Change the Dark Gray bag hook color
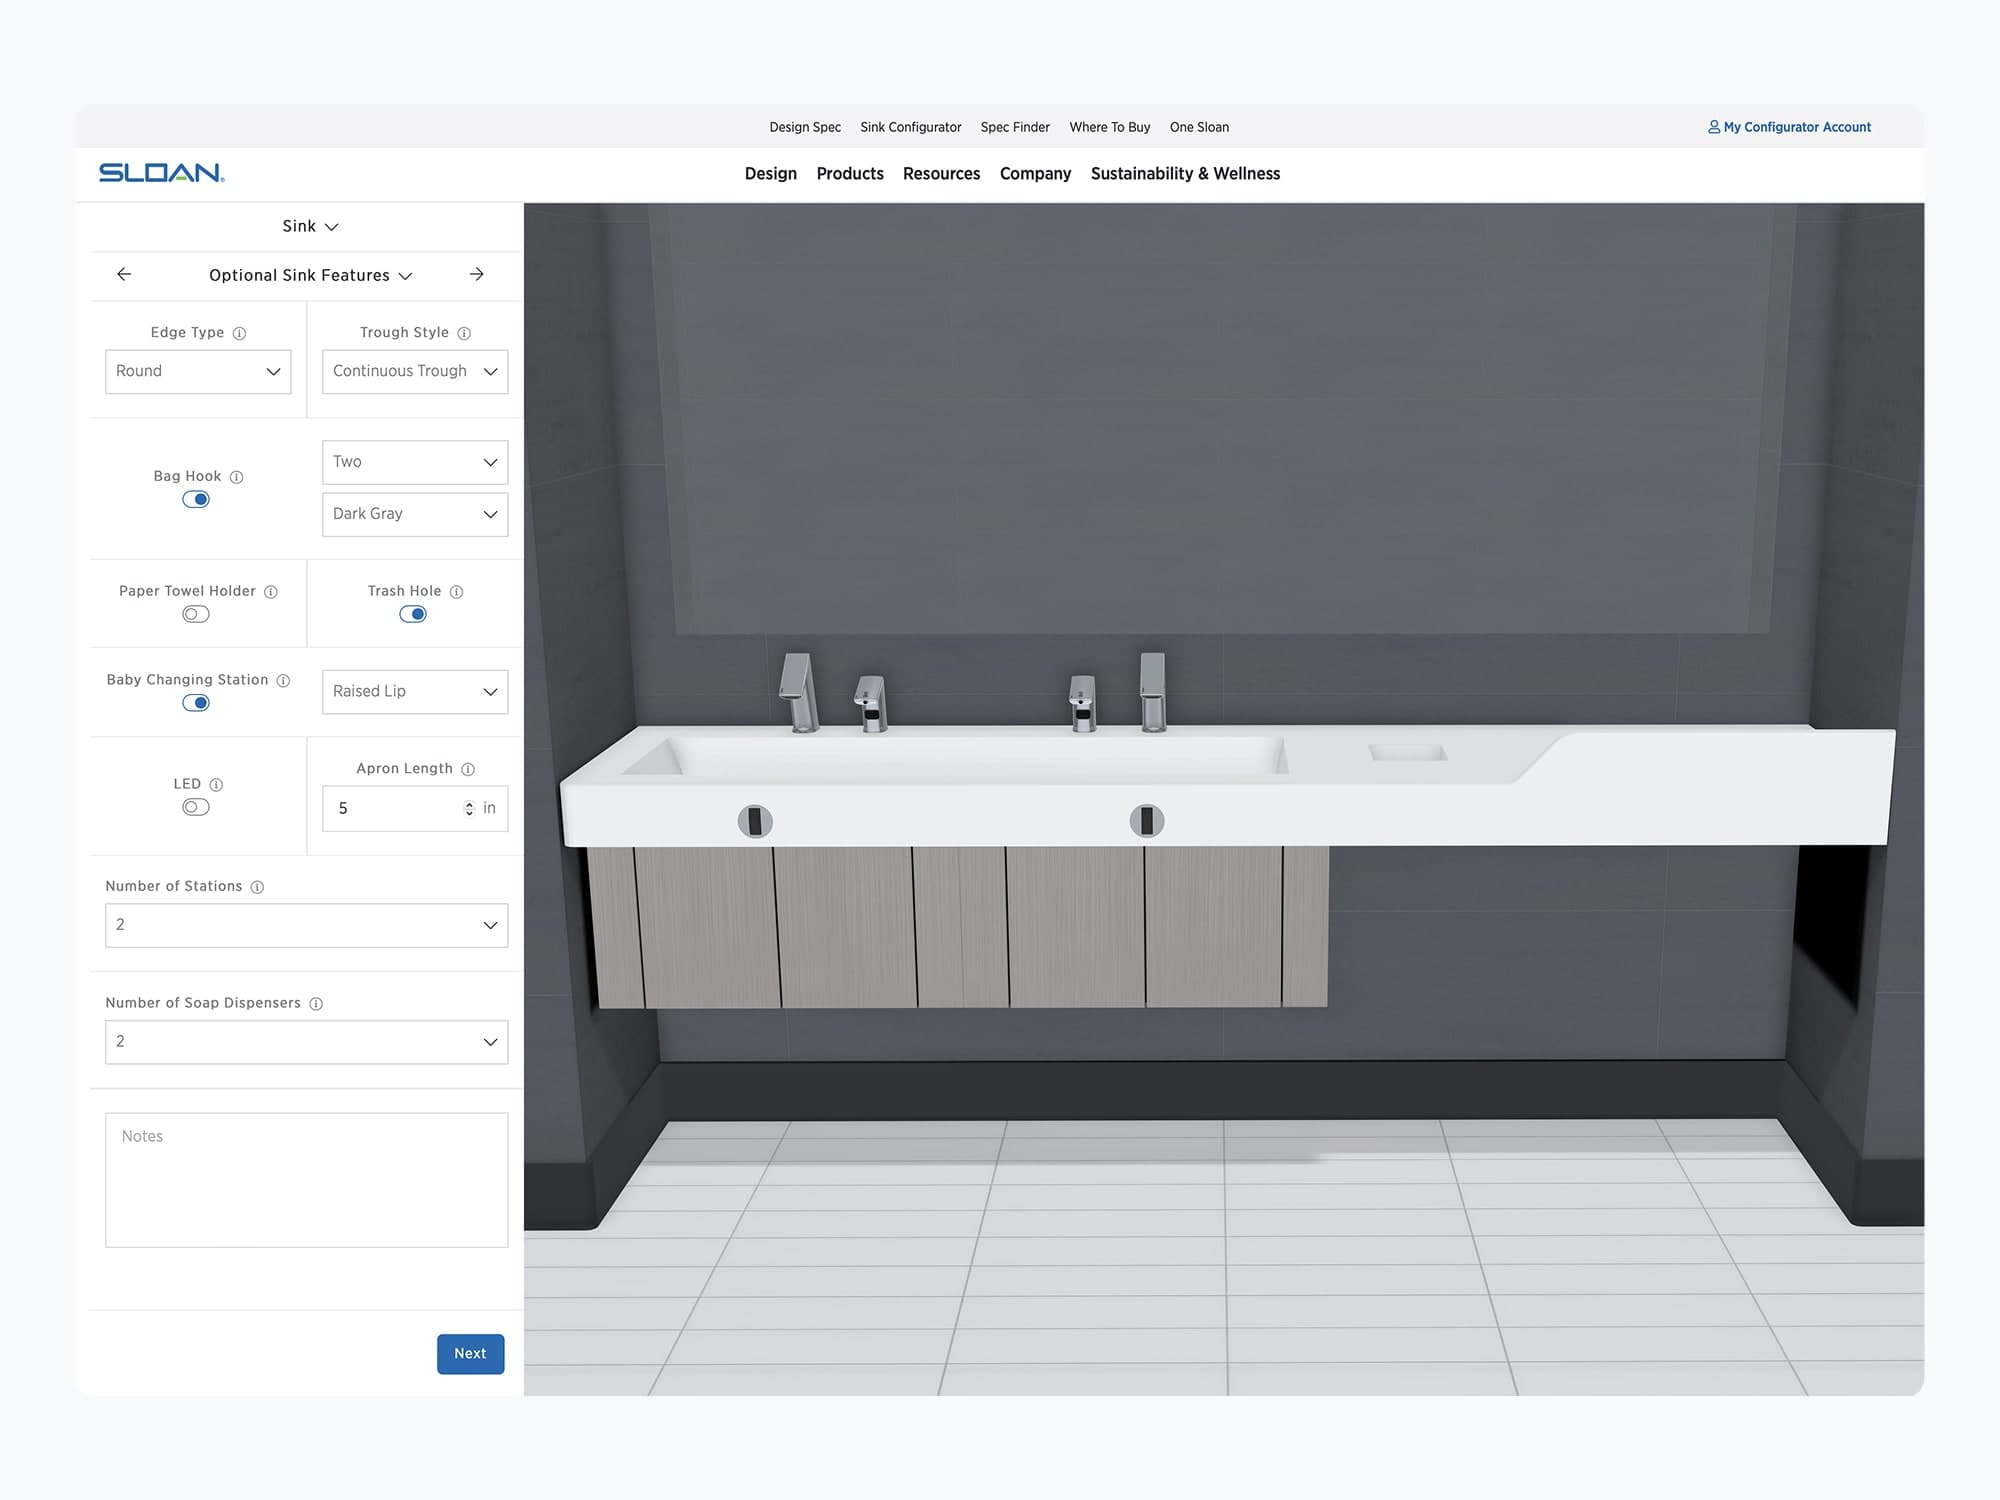The image size is (2000, 1500). pyautogui.click(x=414, y=514)
